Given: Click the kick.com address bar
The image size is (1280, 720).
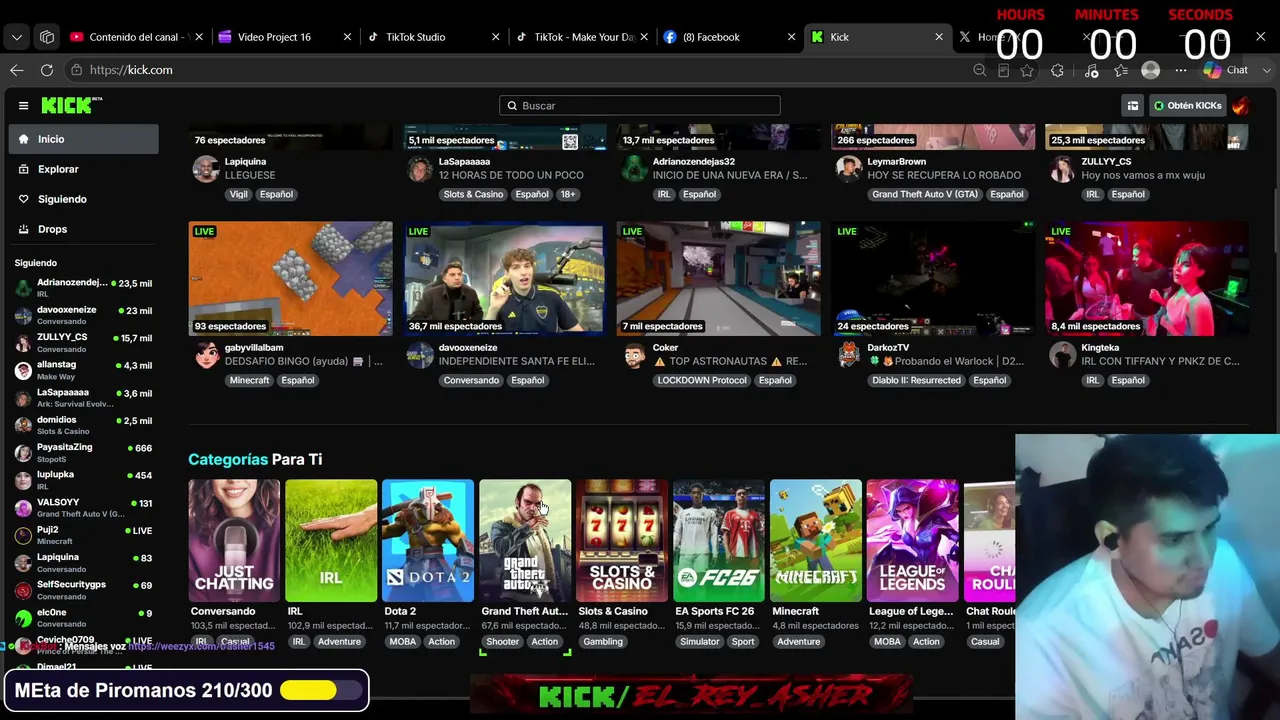Looking at the screenshot, I should [x=515, y=70].
